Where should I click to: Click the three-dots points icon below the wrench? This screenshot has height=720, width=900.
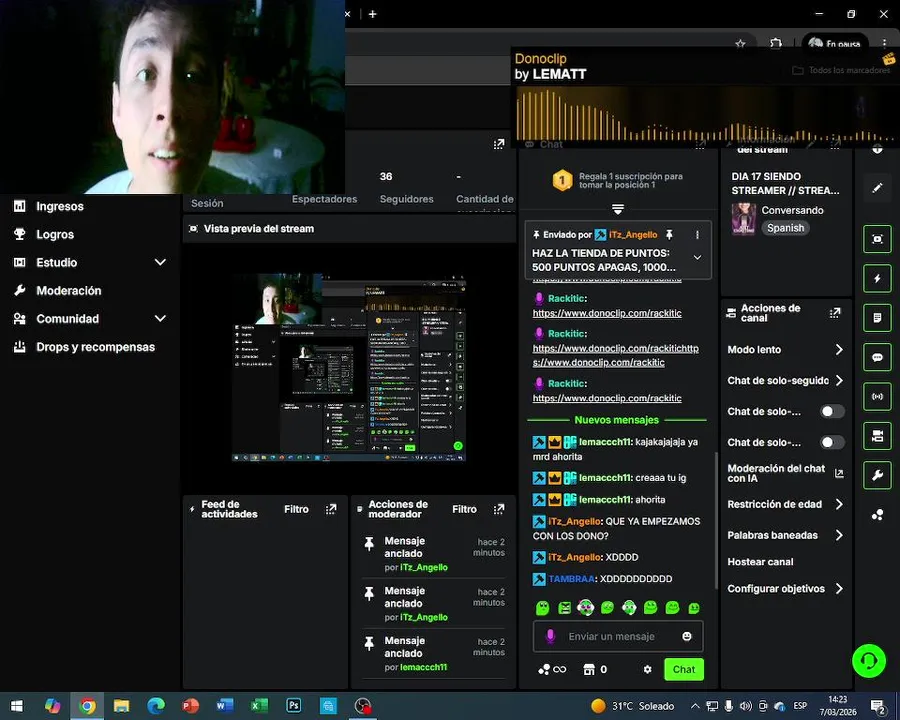pyautogui.click(x=877, y=514)
